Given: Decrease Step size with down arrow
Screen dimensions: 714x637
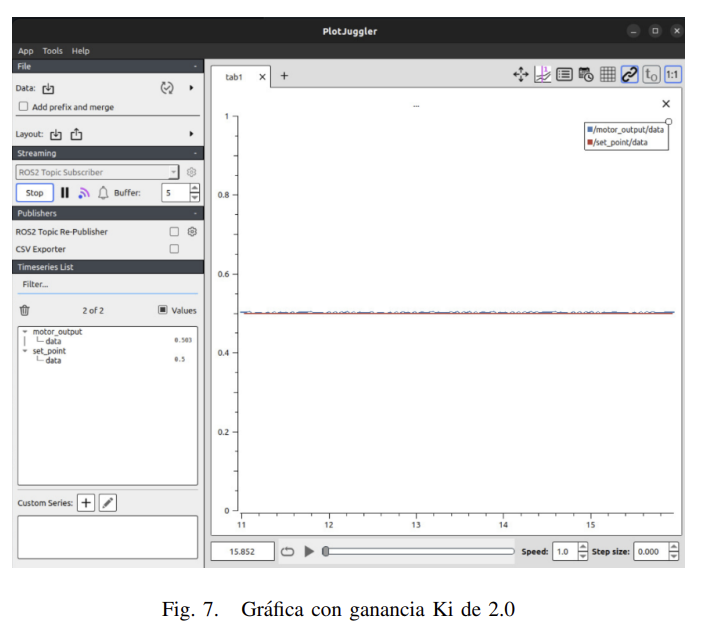Looking at the screenshot, I should [673, 556].
